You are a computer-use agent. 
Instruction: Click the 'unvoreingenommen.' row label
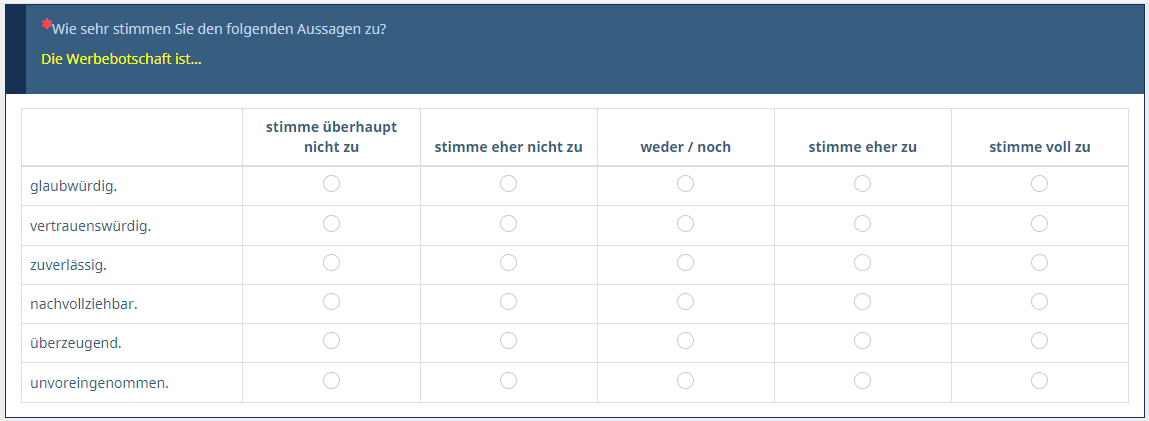coord(99,382)
